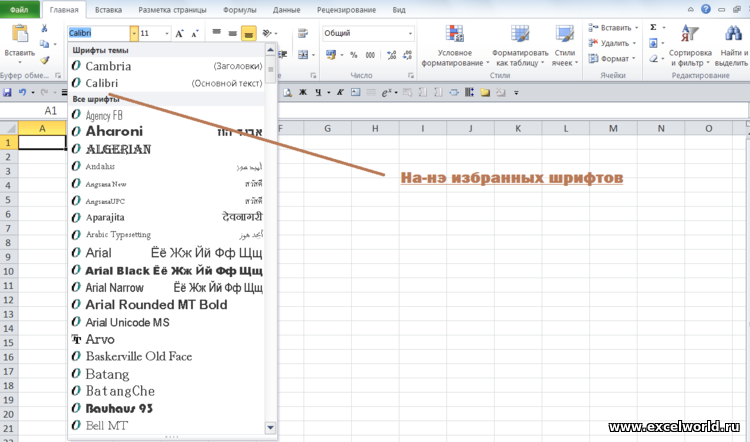Open the font size 11 dropdown
Viewport: 750px width, 442px height.
pos(167,33)
